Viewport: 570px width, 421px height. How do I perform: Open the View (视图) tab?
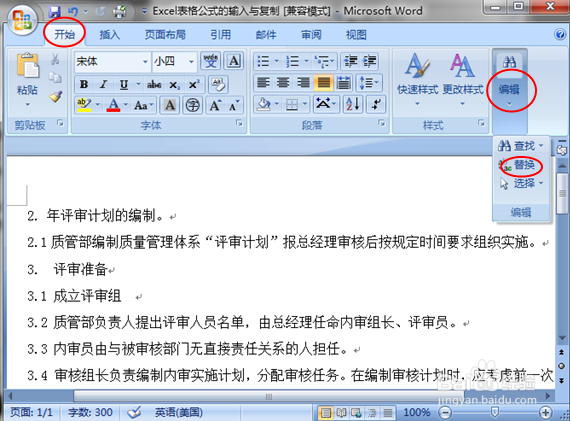click(356, 35)
